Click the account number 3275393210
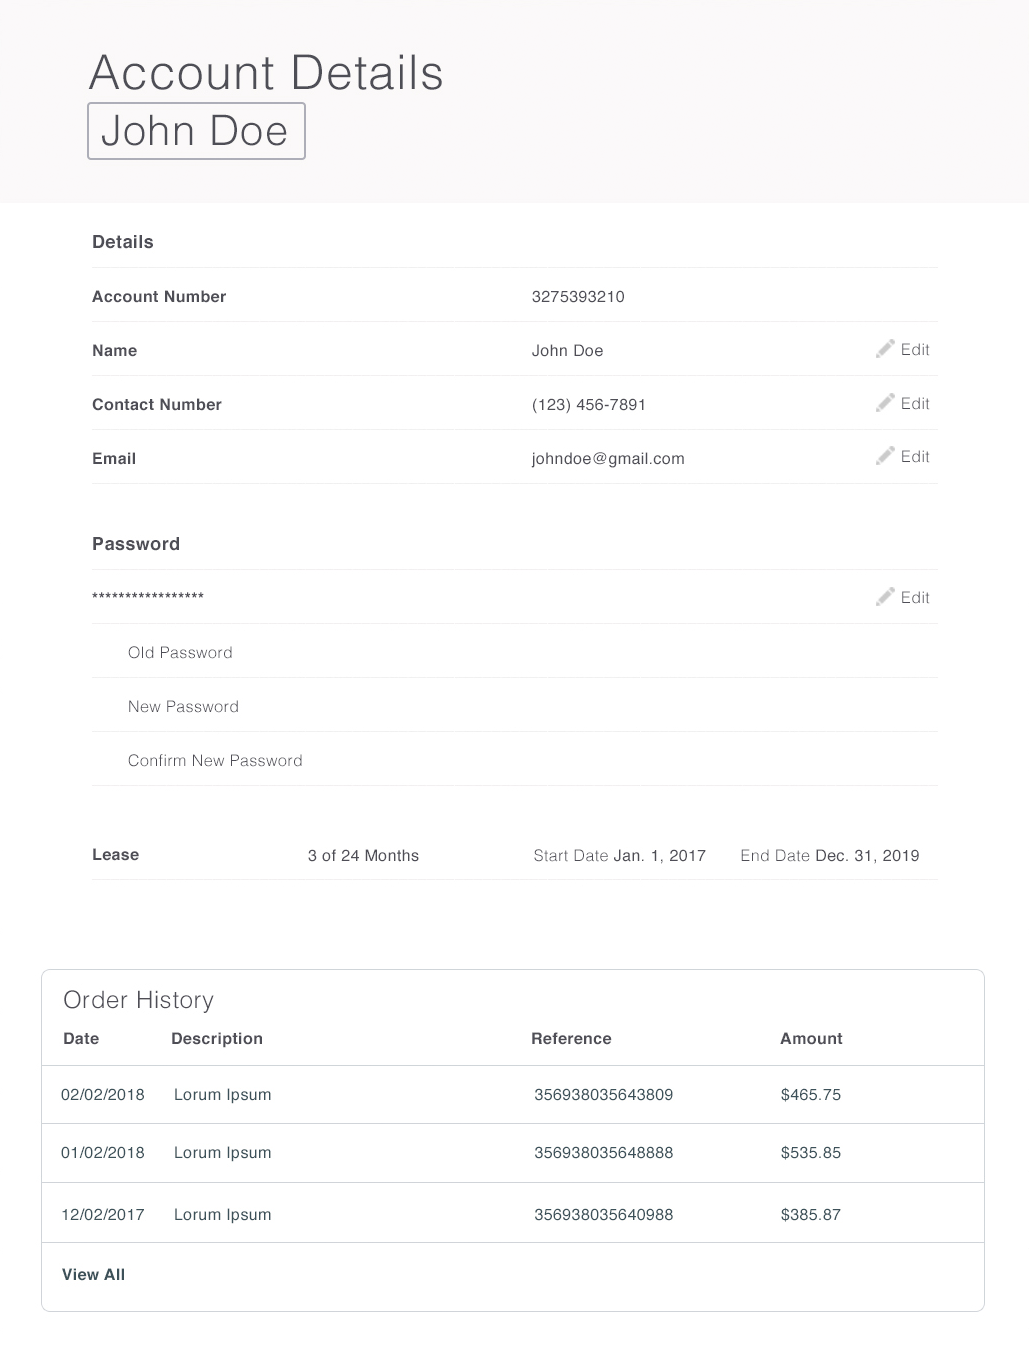This screenshot has height=1355, width=1029. pos(578,296)
